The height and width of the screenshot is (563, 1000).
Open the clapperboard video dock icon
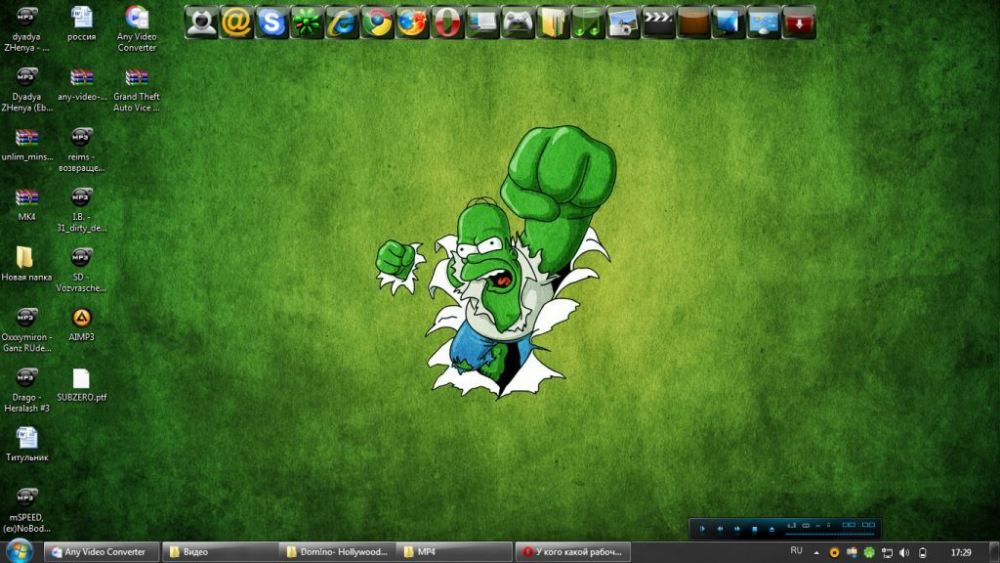pyautogui.click(x=658, y=22)
